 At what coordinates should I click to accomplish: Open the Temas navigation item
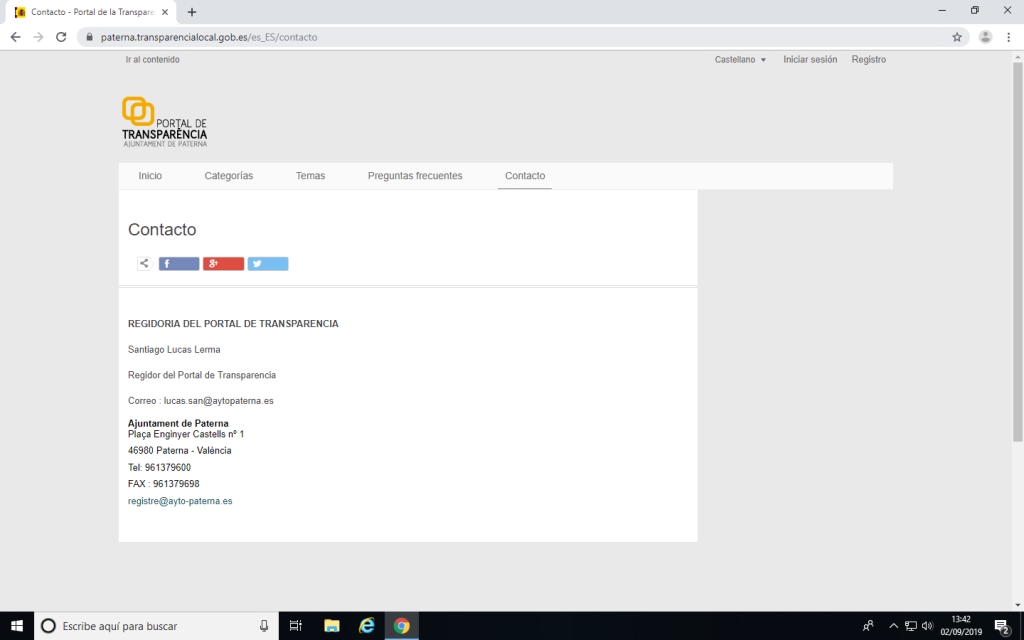pyautogui.click(x=310, y=176)
